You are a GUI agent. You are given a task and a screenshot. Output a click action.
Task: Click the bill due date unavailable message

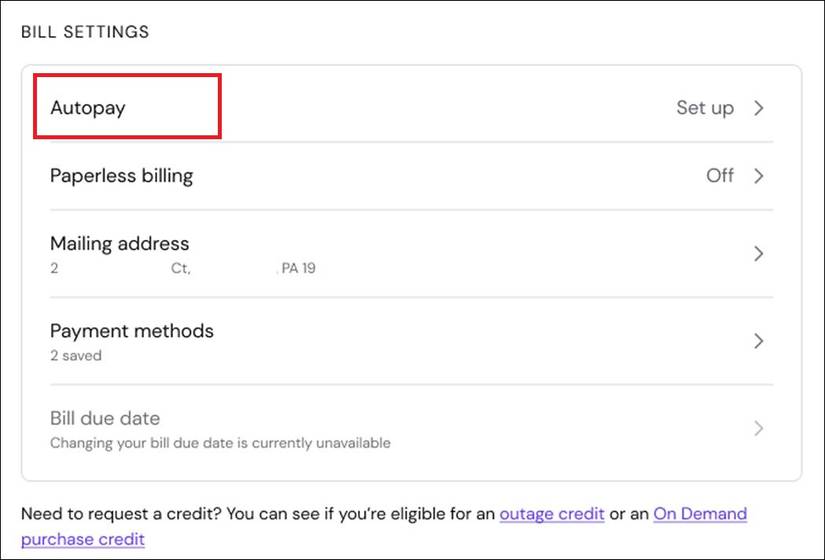220,442
